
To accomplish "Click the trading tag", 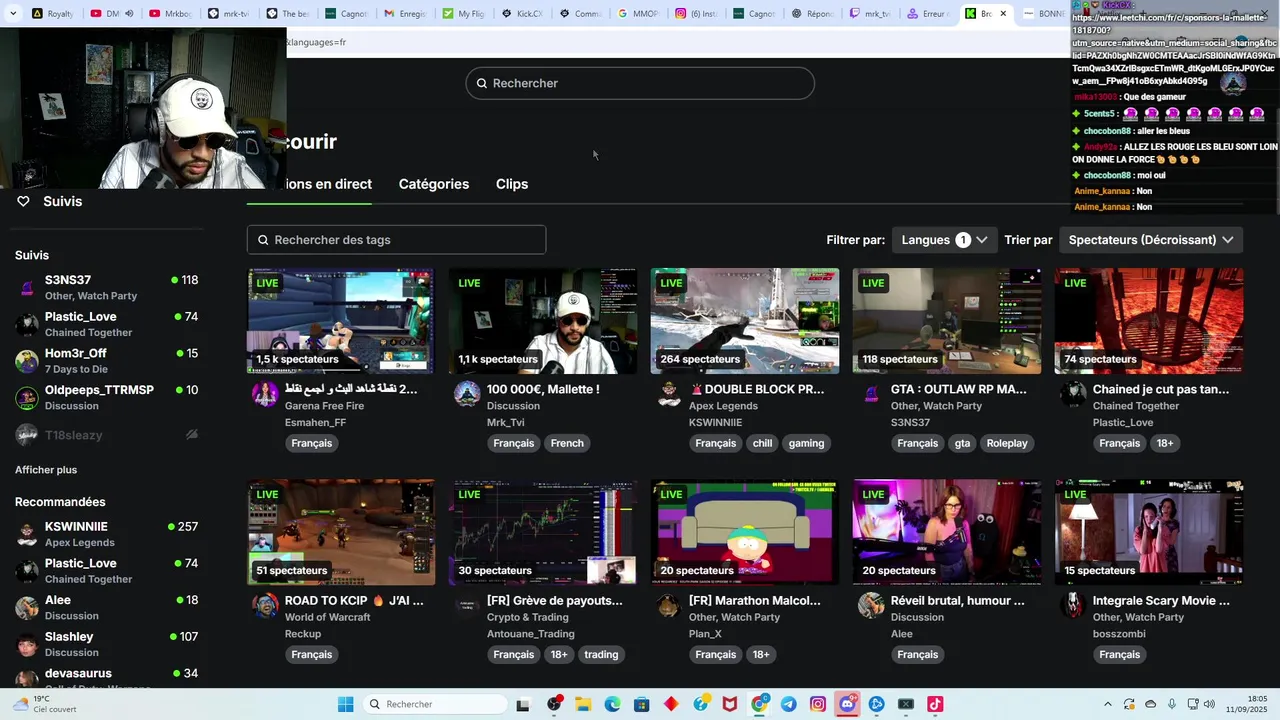I will click(601, 654).
